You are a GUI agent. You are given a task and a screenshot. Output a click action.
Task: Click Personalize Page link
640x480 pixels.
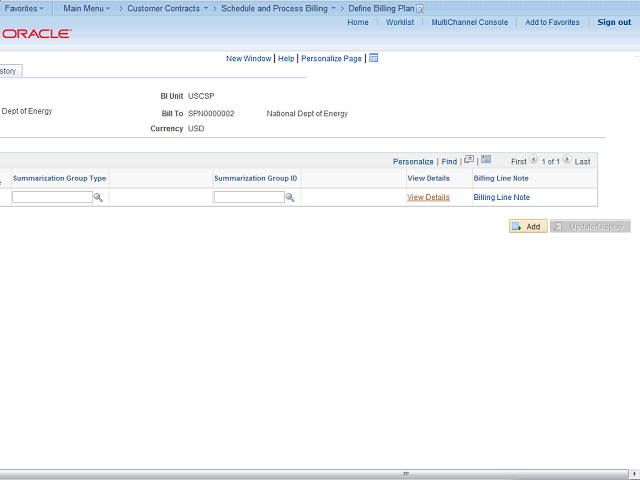pos(331,58)
